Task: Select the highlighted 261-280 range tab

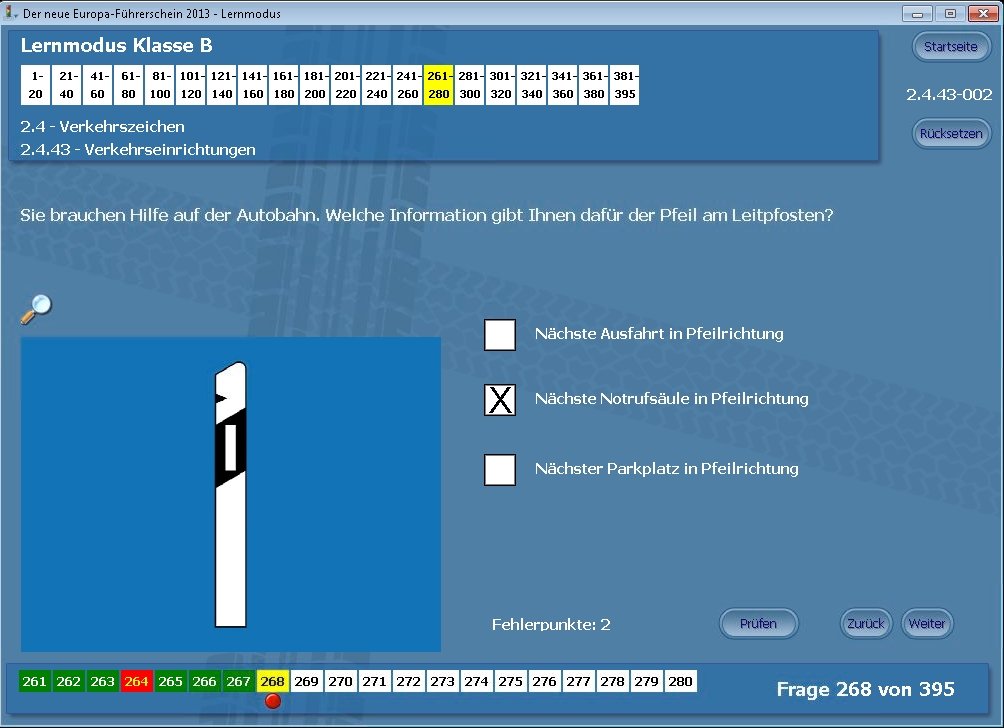Action: [439, 85]
